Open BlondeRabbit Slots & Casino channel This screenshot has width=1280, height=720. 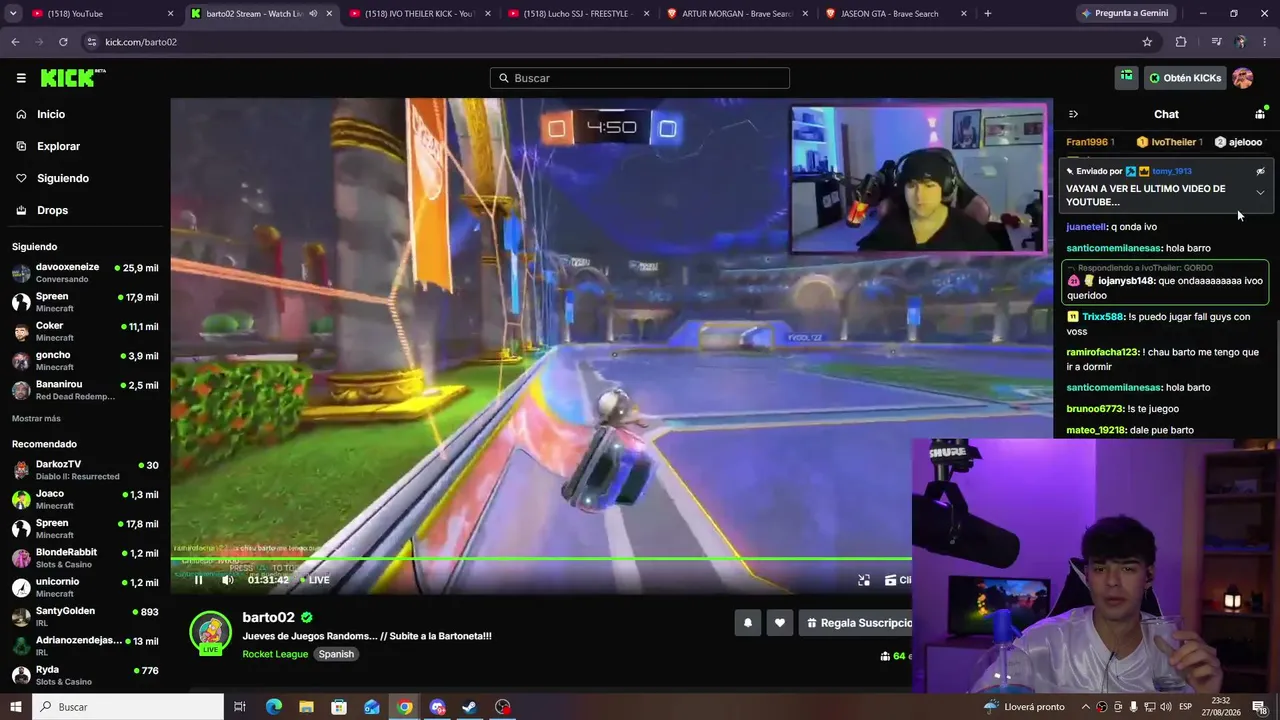tap(85, 558)
